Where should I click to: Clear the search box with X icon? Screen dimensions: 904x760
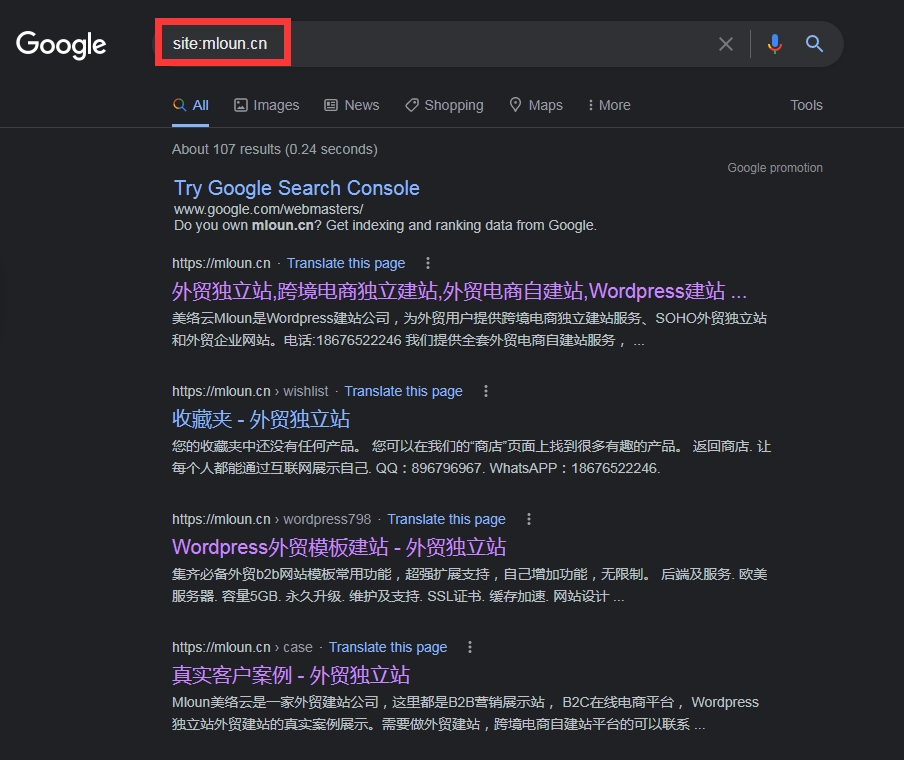coord(726,44)
